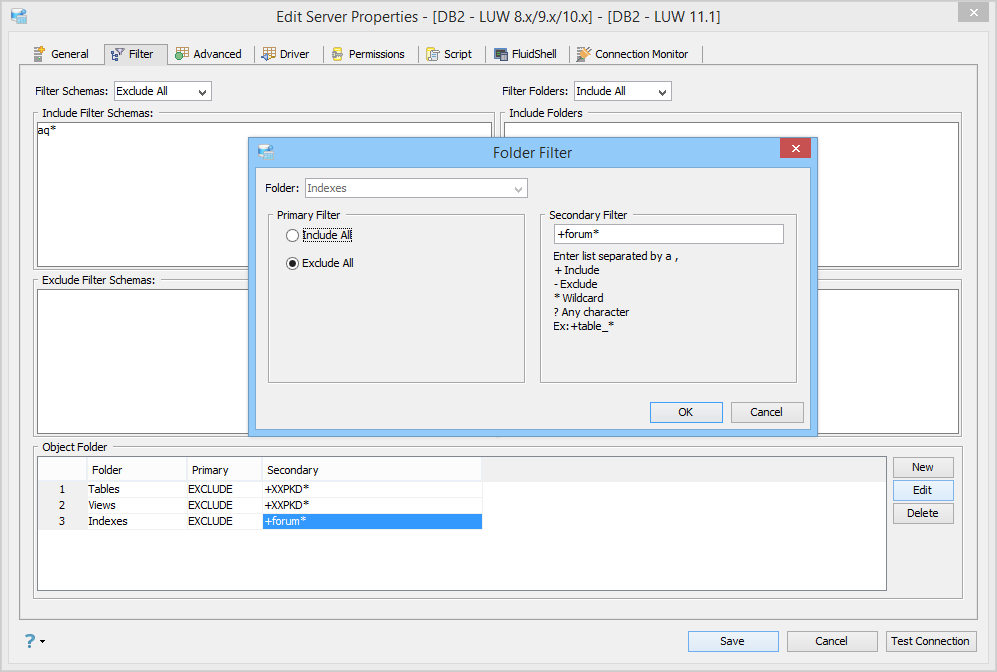Click the FluidShell tab icon
Screen dimensions: 997x672
coord(501,55)
